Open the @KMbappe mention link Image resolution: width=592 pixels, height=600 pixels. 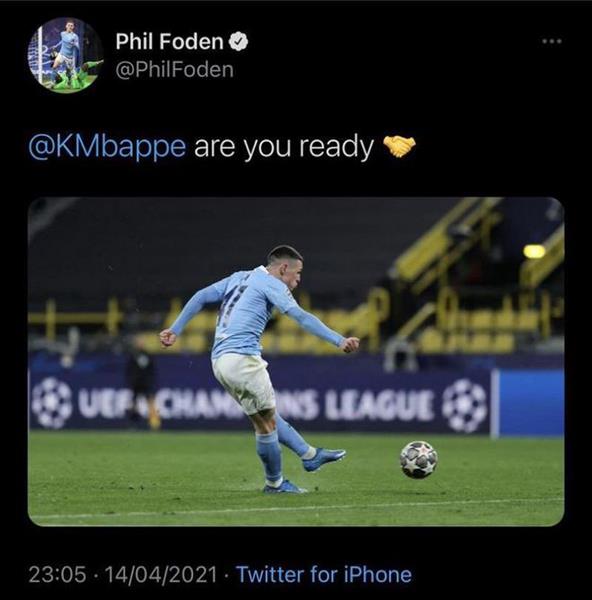click(107, 147)
